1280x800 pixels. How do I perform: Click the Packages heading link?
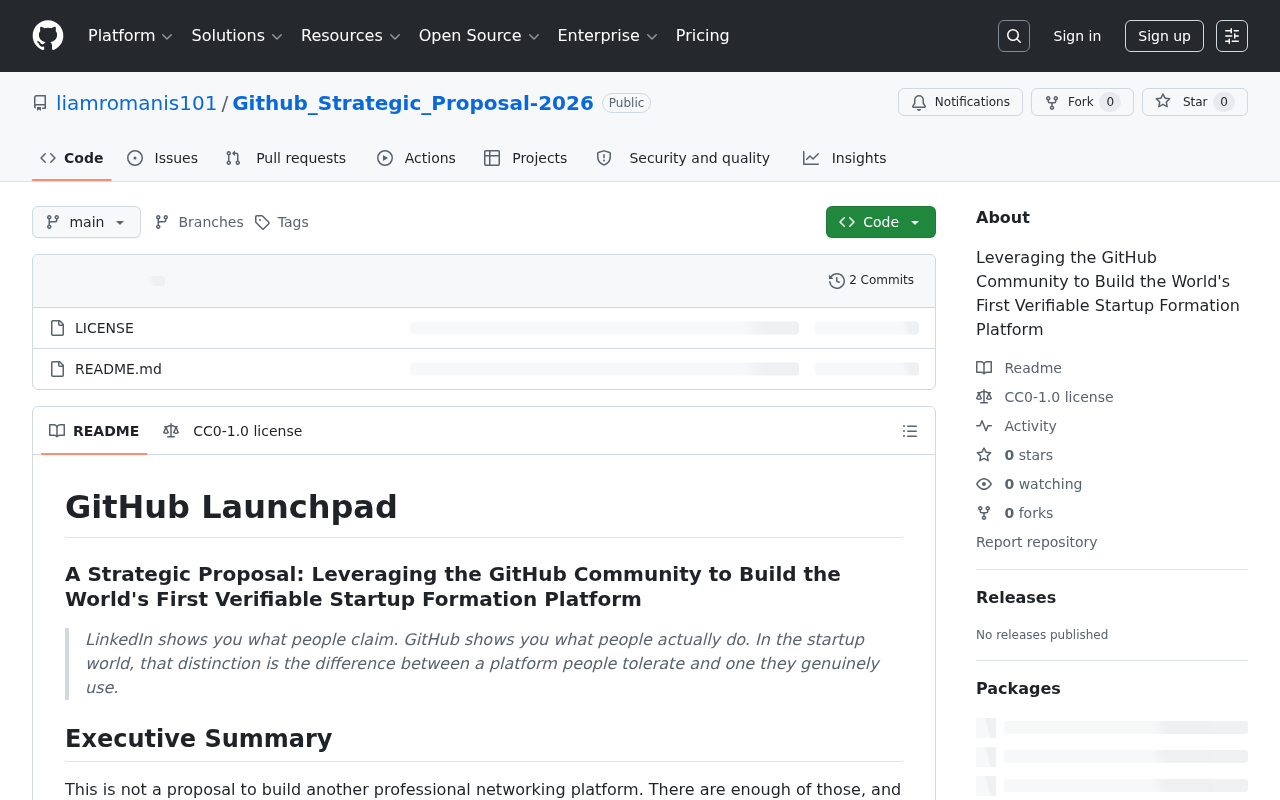click(1018, 689)
